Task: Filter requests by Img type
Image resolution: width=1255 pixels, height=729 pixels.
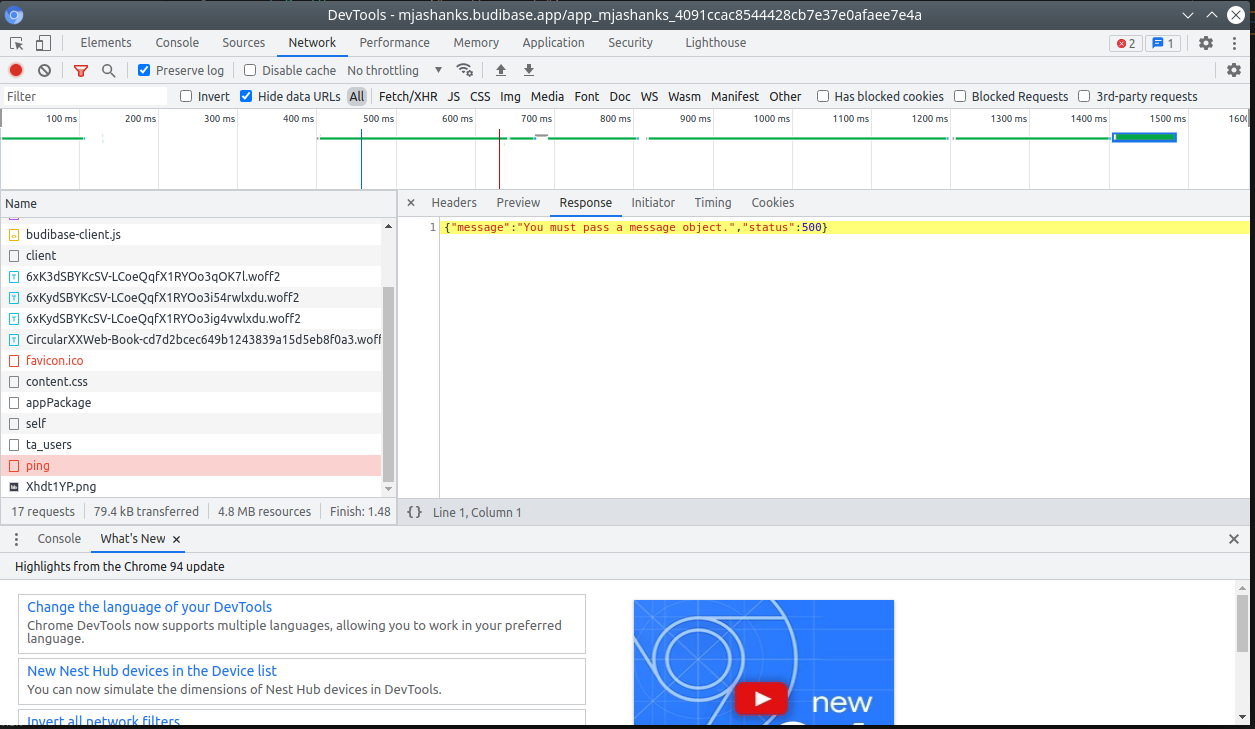Action: point(510,96)
